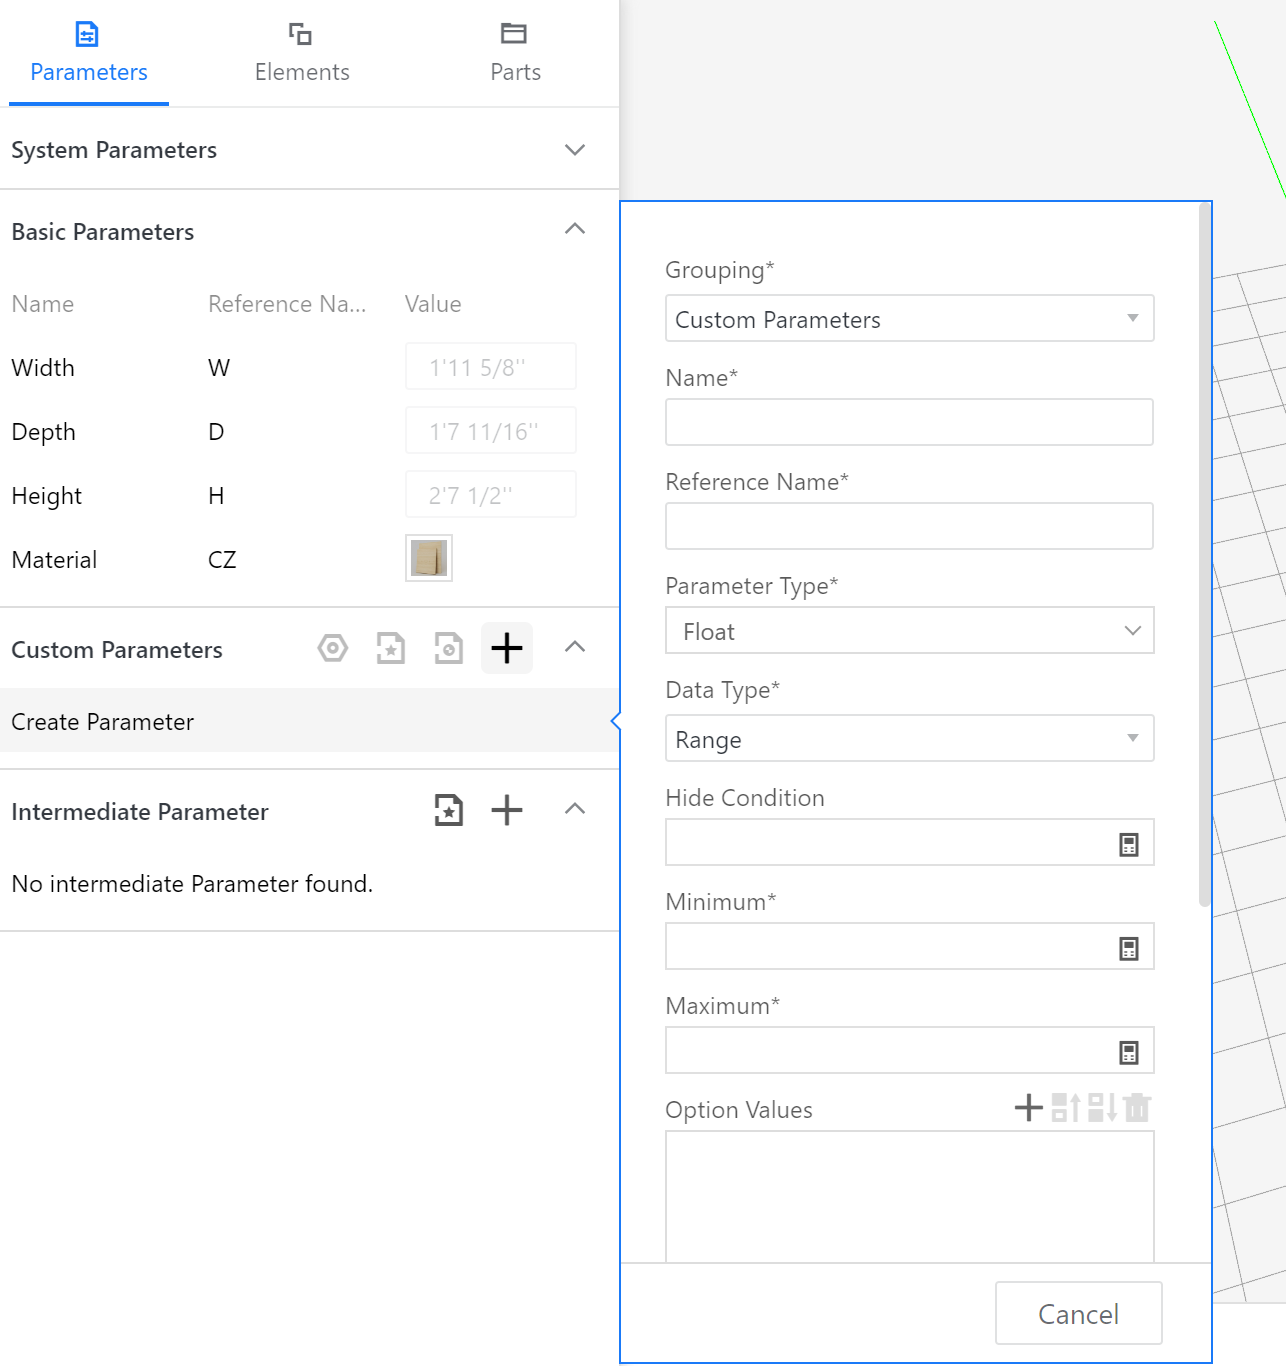Expand the System Parameters section
The image size is (1286, 1366).
pyautogui.click(x=575, y=150)
